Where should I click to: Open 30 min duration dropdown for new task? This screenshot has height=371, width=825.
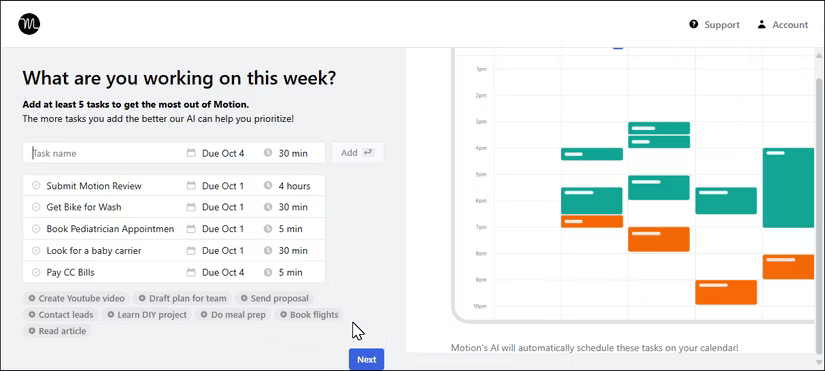[x=286, y=153]
